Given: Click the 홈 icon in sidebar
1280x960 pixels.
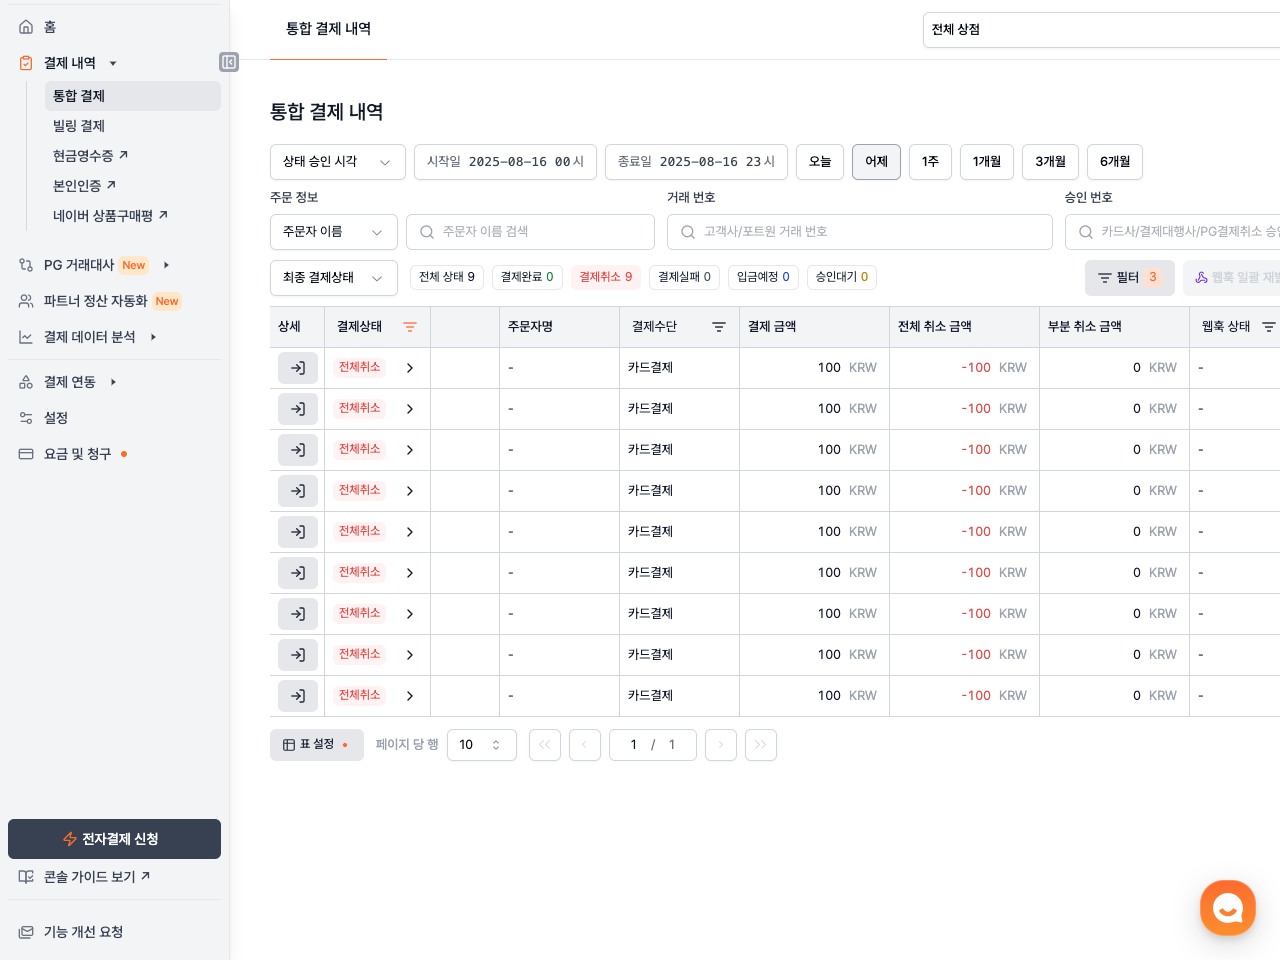Looking at the screenshot, I should point(26,27).
